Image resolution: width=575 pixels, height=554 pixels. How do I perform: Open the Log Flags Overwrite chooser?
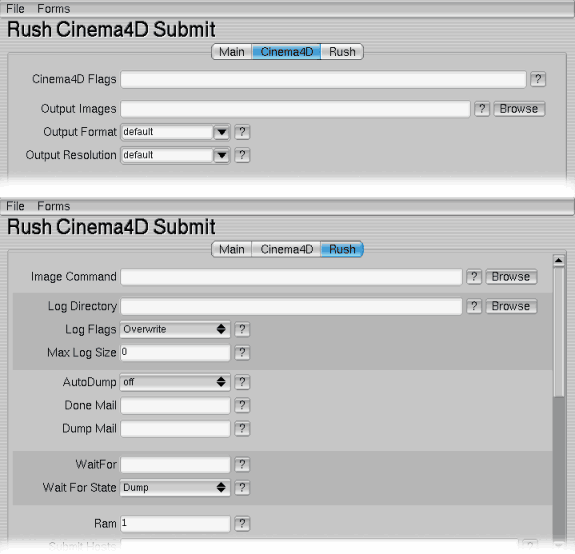tap(175, 329)
